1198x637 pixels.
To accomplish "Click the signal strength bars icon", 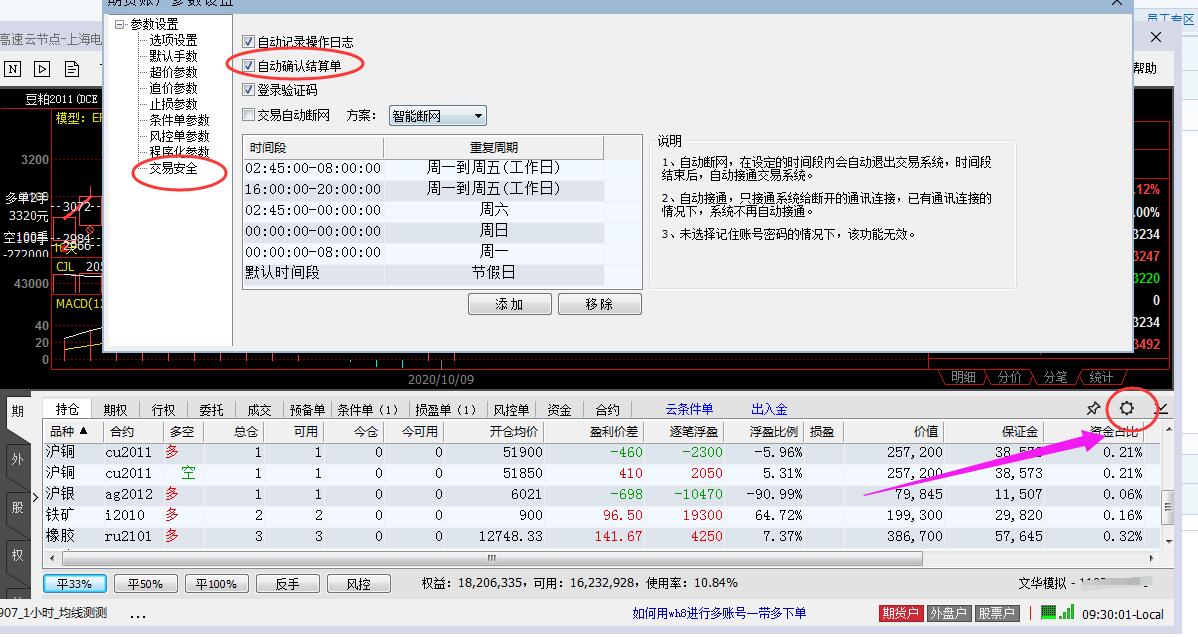I will pos(1066,612).
